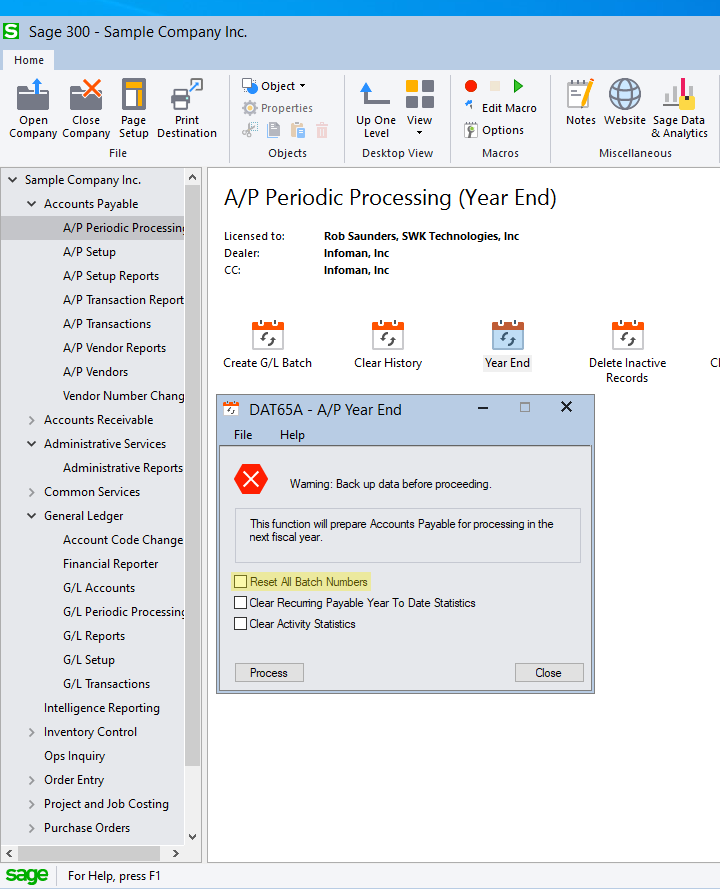Click the Sage 300 logo in title bar
The image size is (720, 889).
(x=11, y=31)
